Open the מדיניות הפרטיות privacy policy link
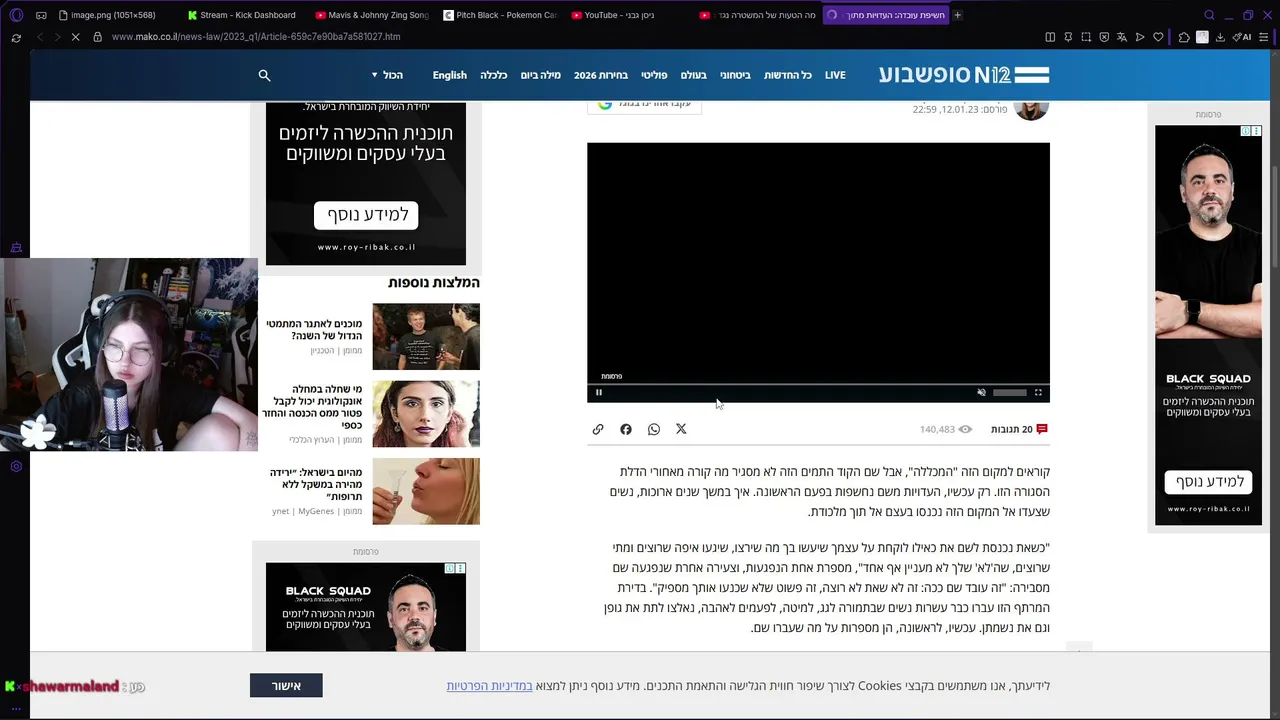The height and width of the screenshot is (720, 1280). (490, 686)
